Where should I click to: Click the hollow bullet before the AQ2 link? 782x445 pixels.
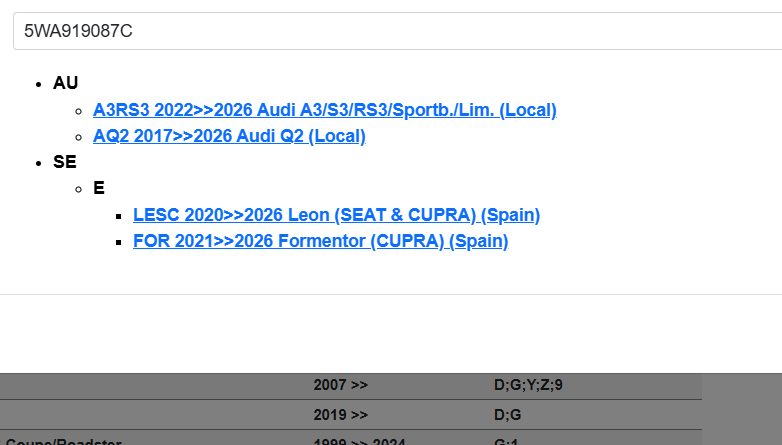point(78,137)
